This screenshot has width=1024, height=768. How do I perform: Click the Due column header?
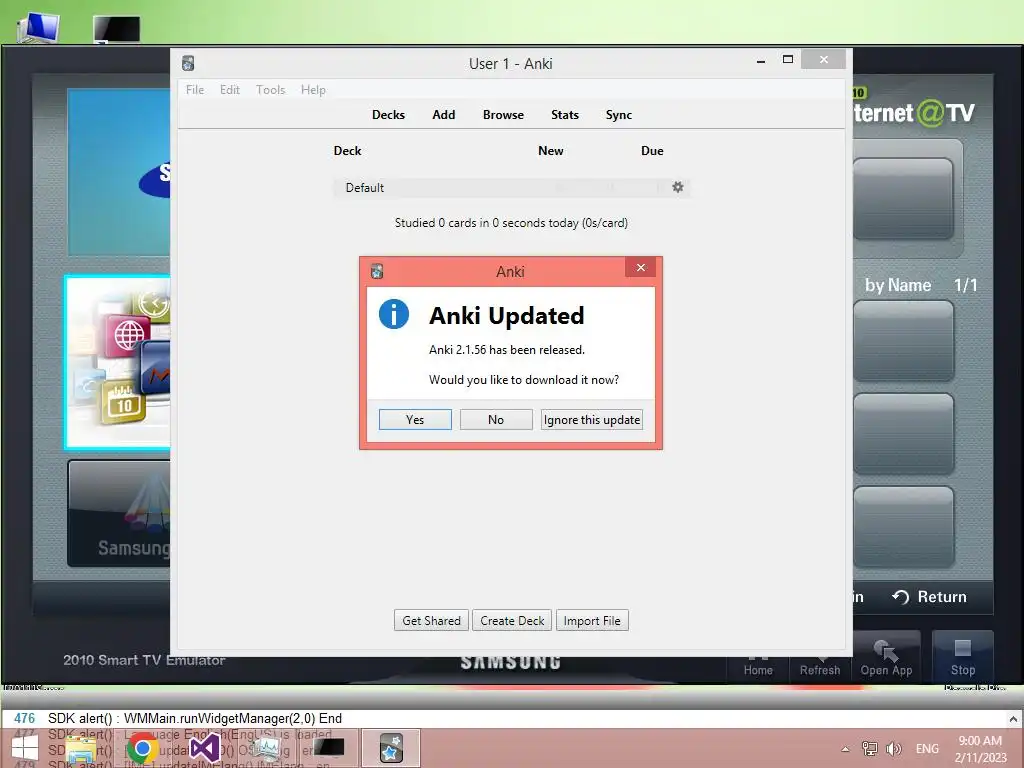click(652, 151)
